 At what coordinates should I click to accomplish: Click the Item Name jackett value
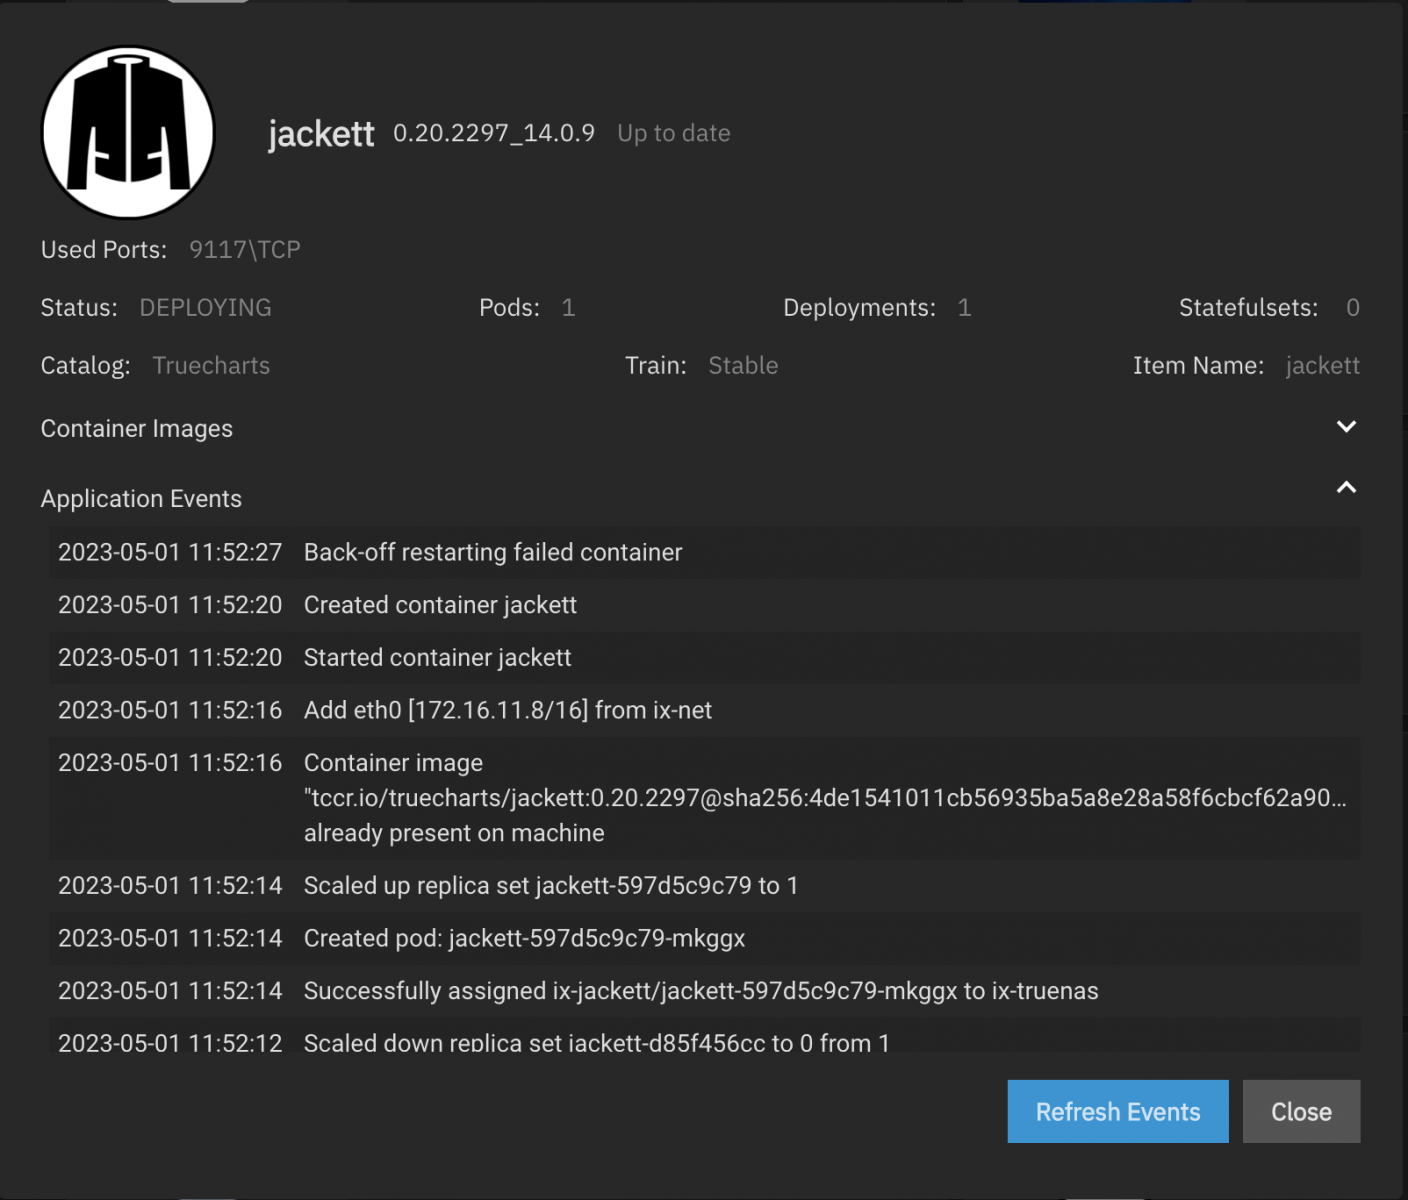(1322, 366)
